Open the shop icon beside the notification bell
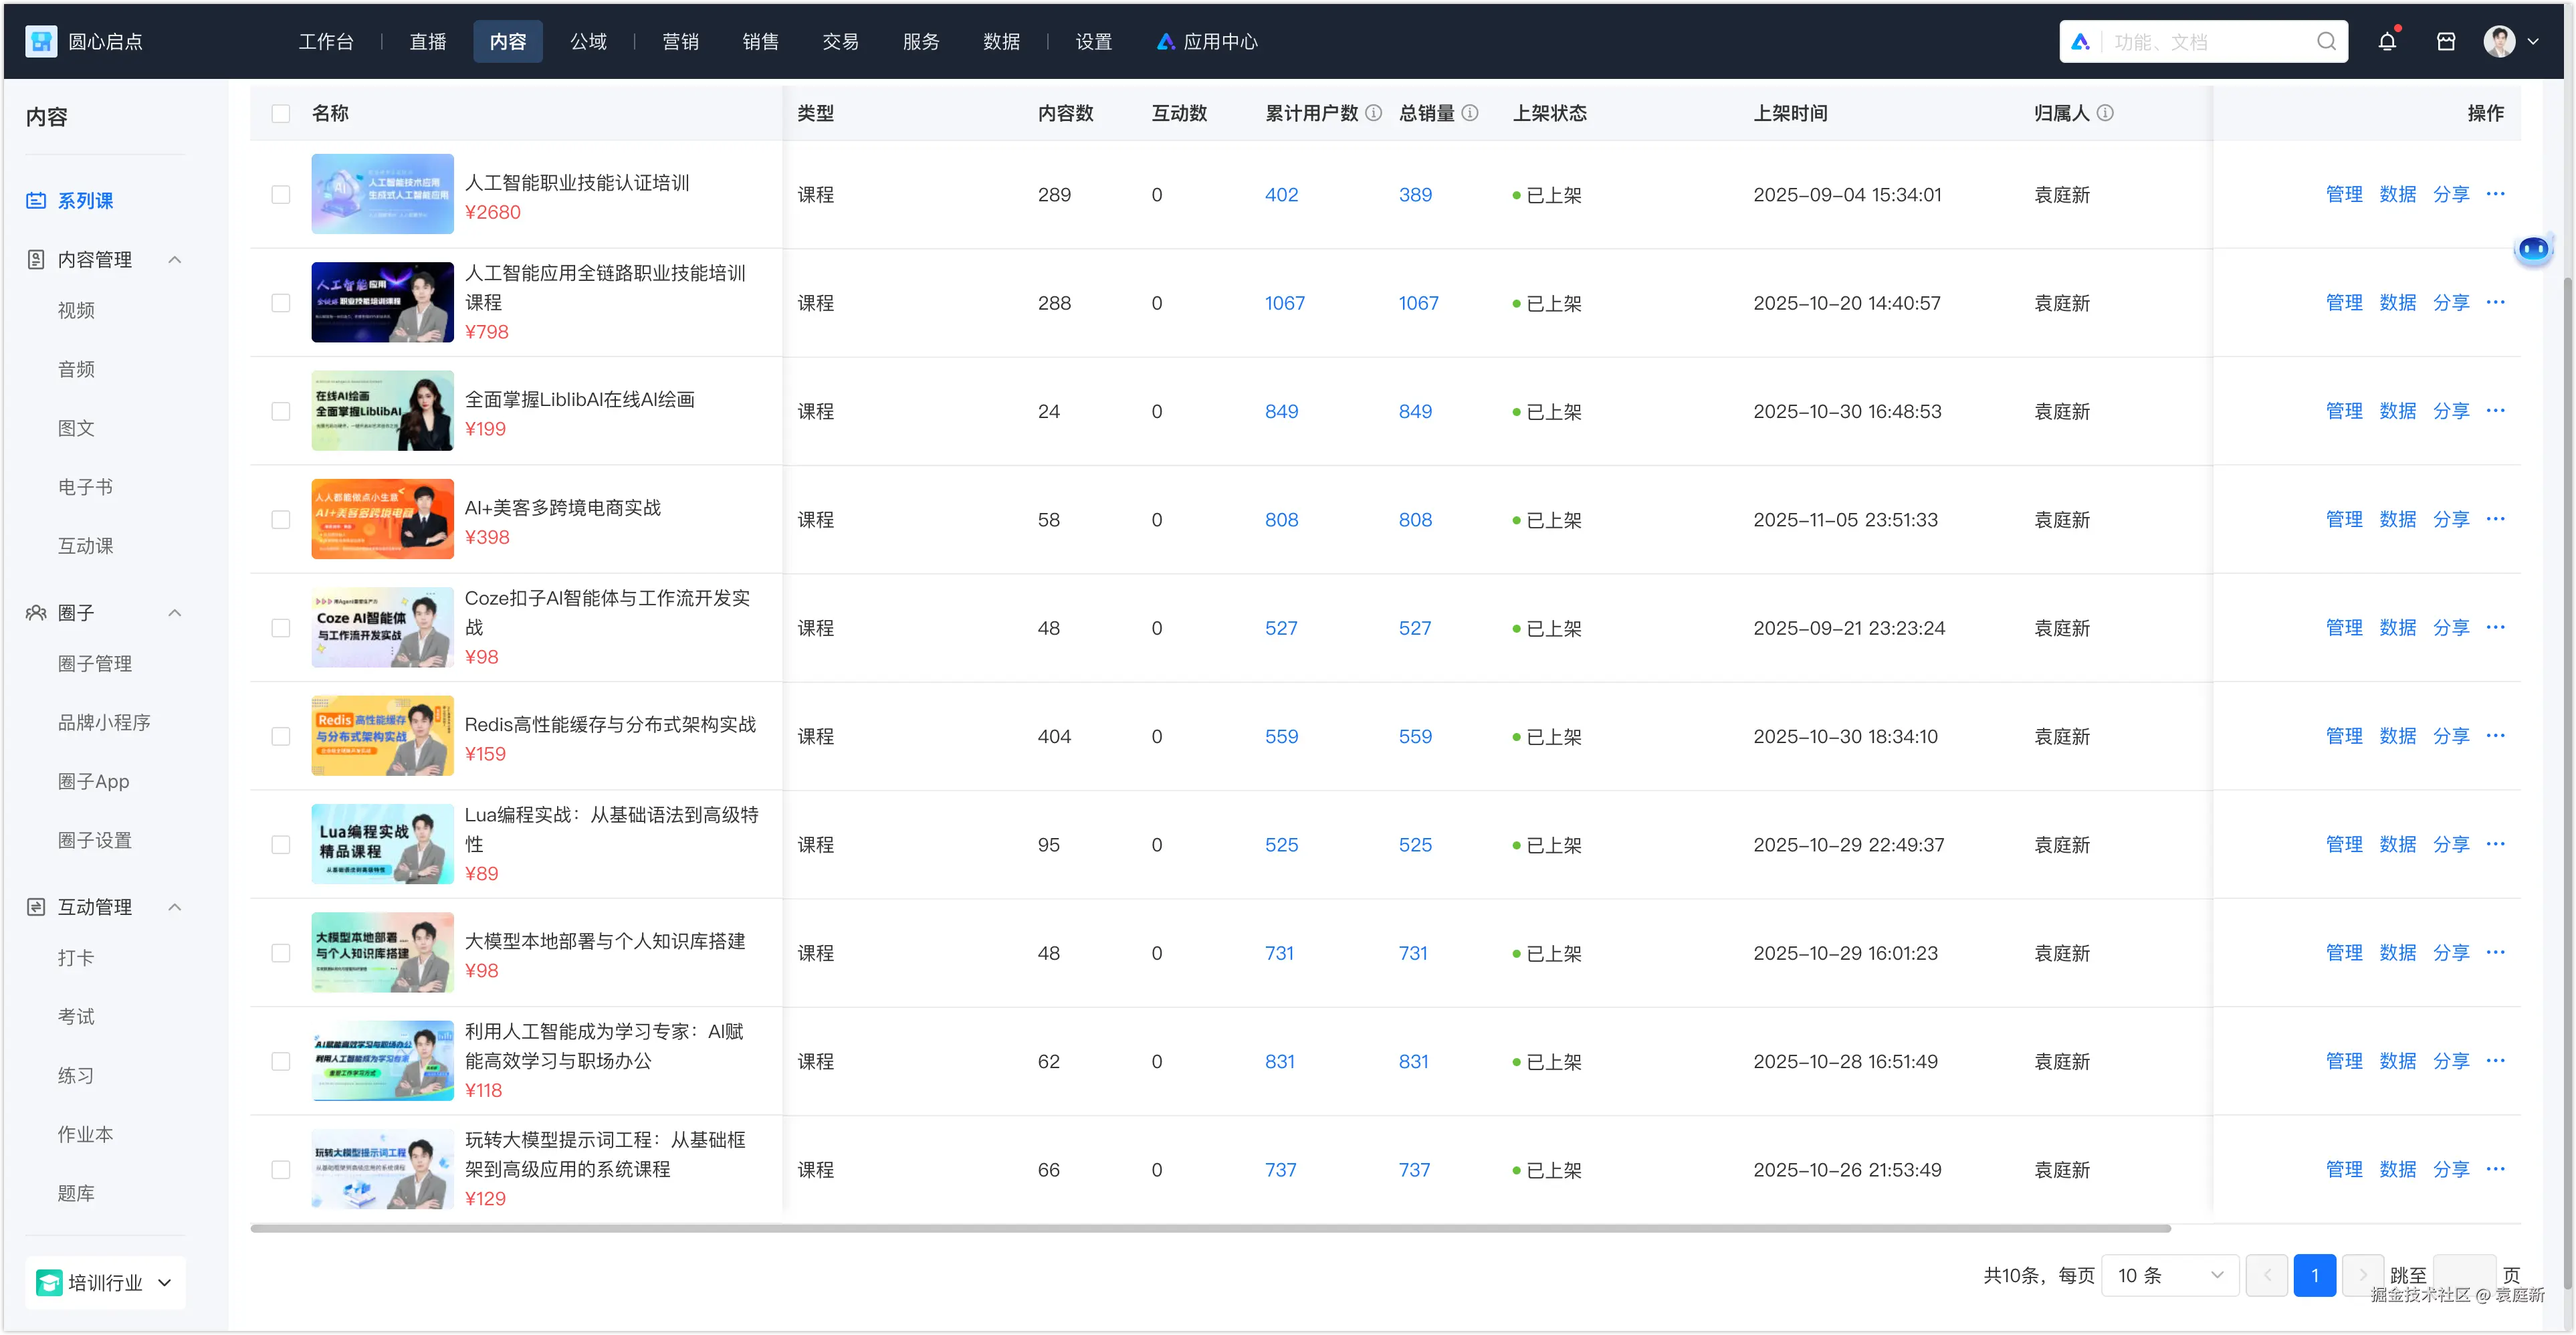2576x1335 pixels. pyautogui.click(x=2445, y=42)
